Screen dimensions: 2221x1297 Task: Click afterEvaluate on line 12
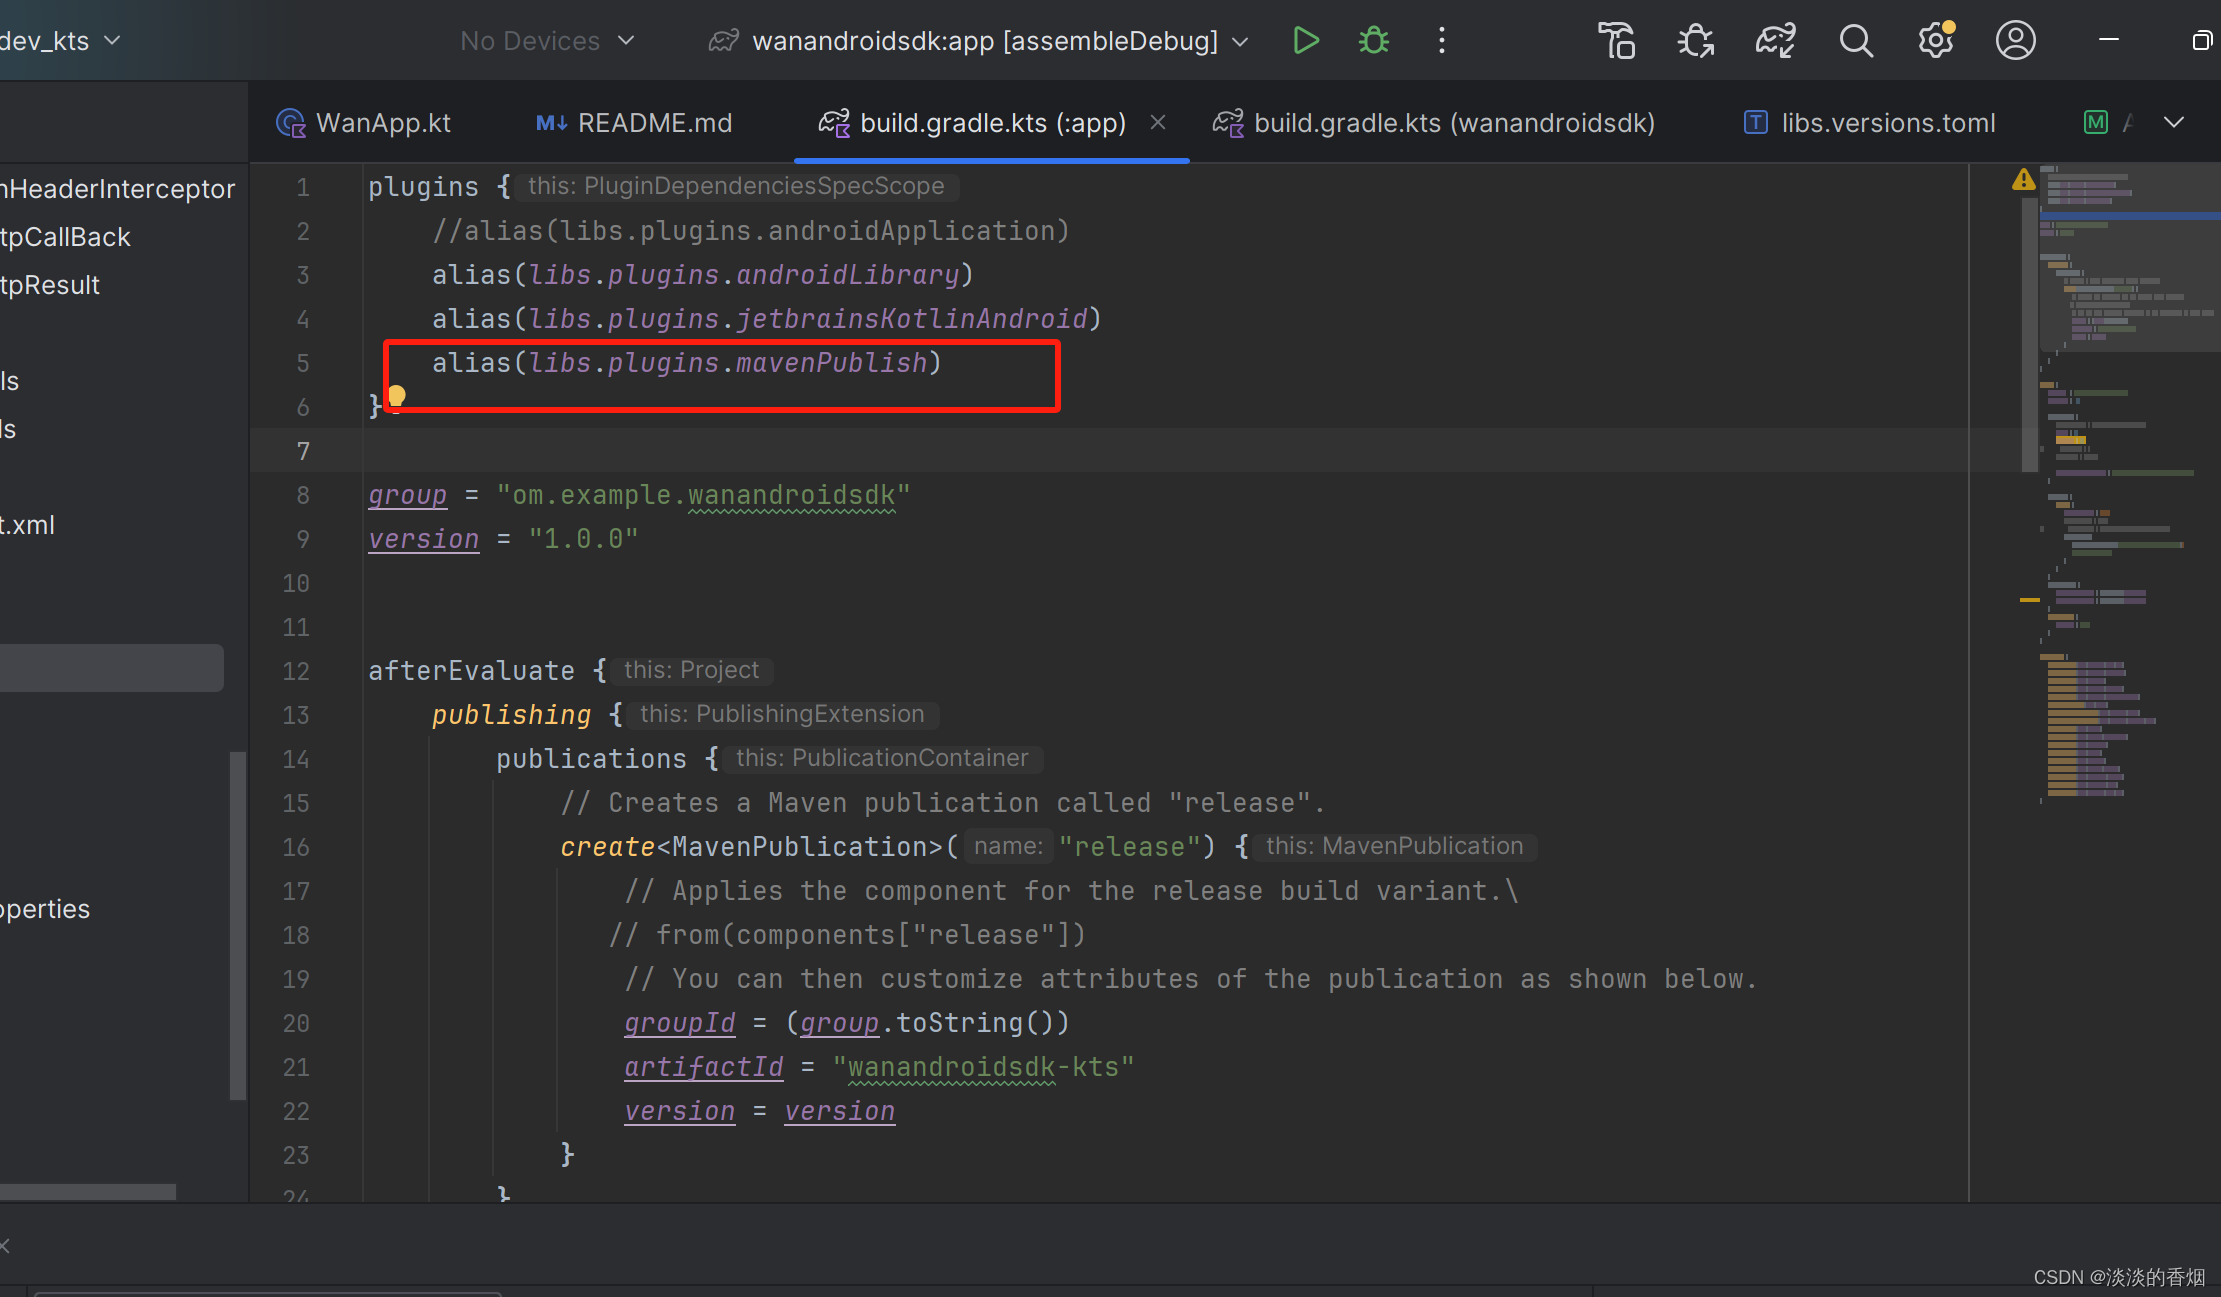[x=471, y=671]
